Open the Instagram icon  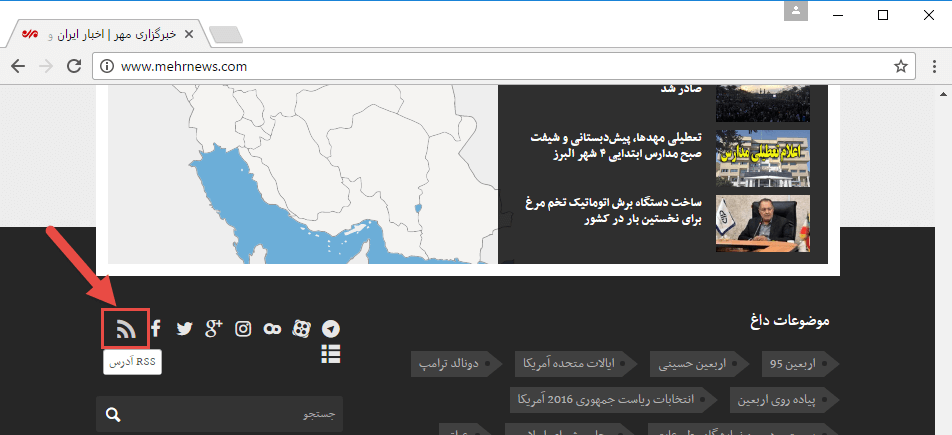(243, 329)
